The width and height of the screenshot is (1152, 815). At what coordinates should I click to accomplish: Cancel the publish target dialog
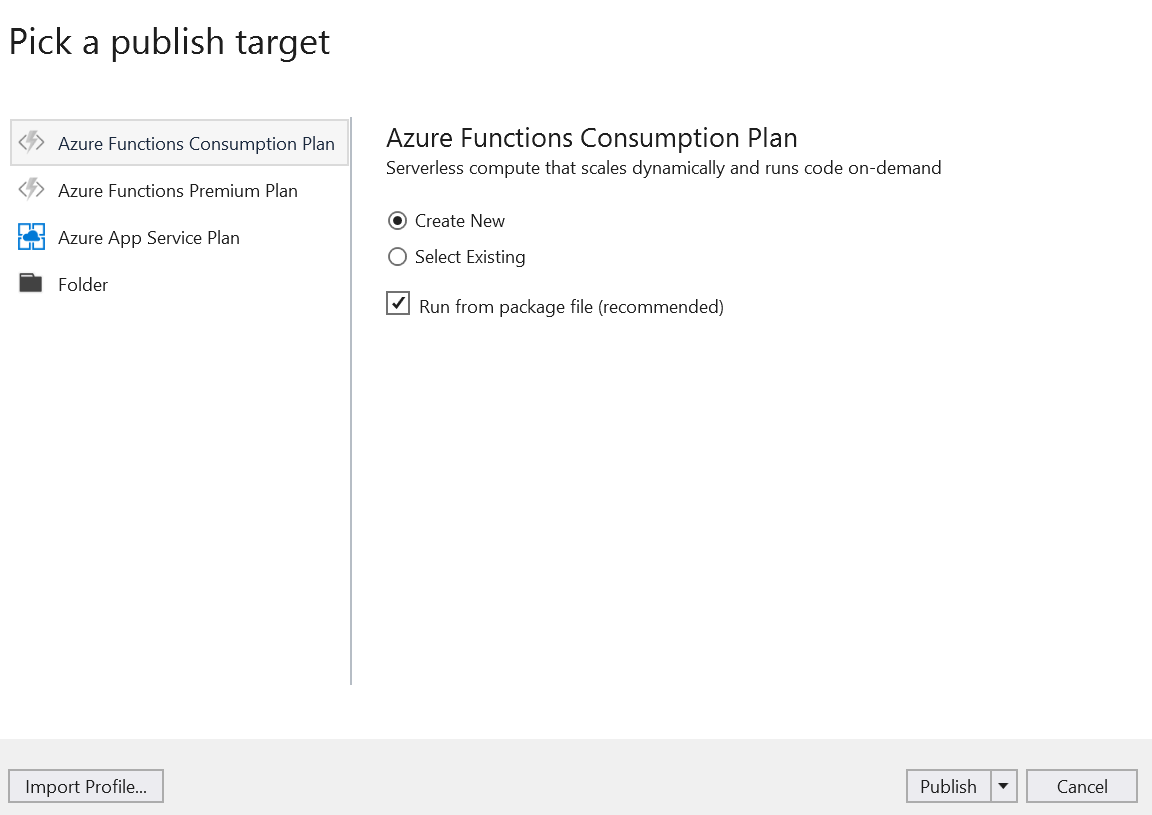click(1081, 786)
